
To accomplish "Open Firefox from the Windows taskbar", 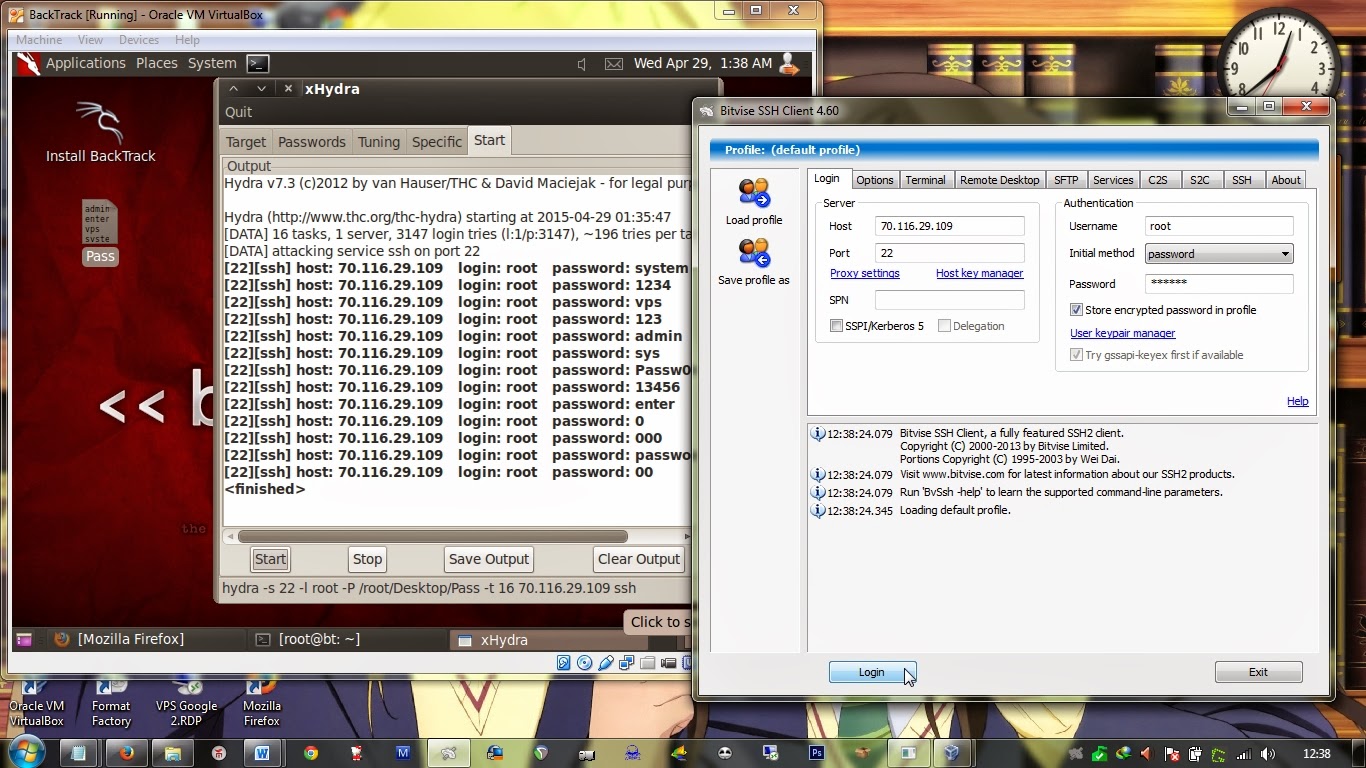I will (x=126, y=753).
